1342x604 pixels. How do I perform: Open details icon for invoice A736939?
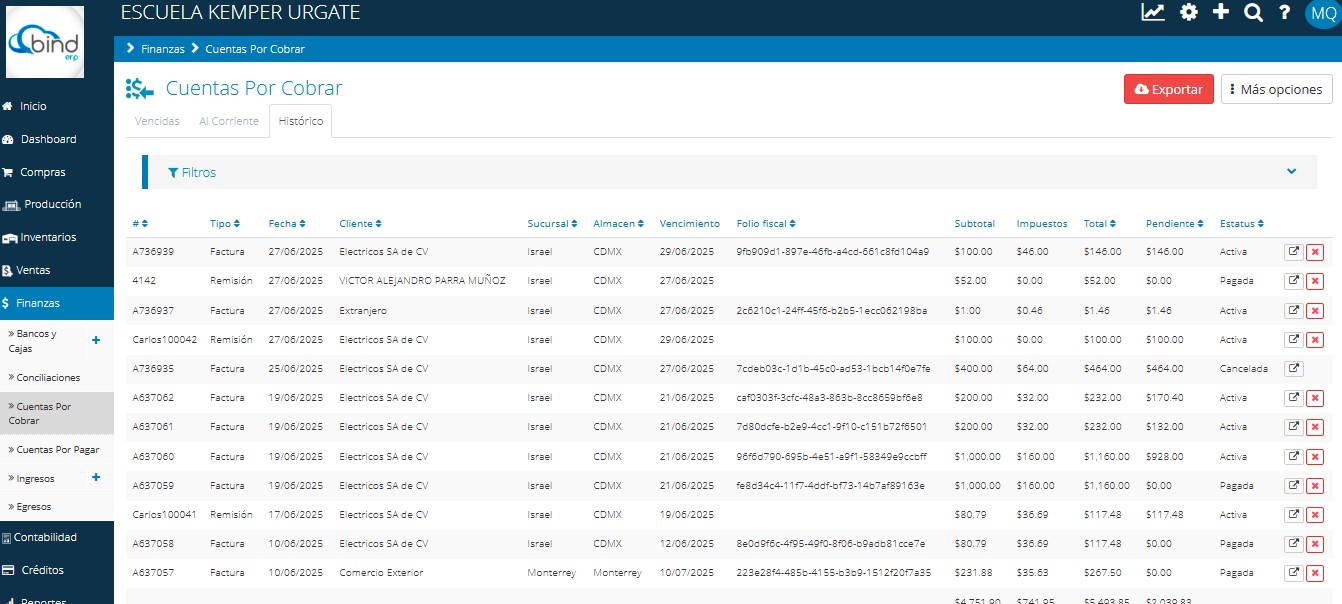pos(1294,252)
